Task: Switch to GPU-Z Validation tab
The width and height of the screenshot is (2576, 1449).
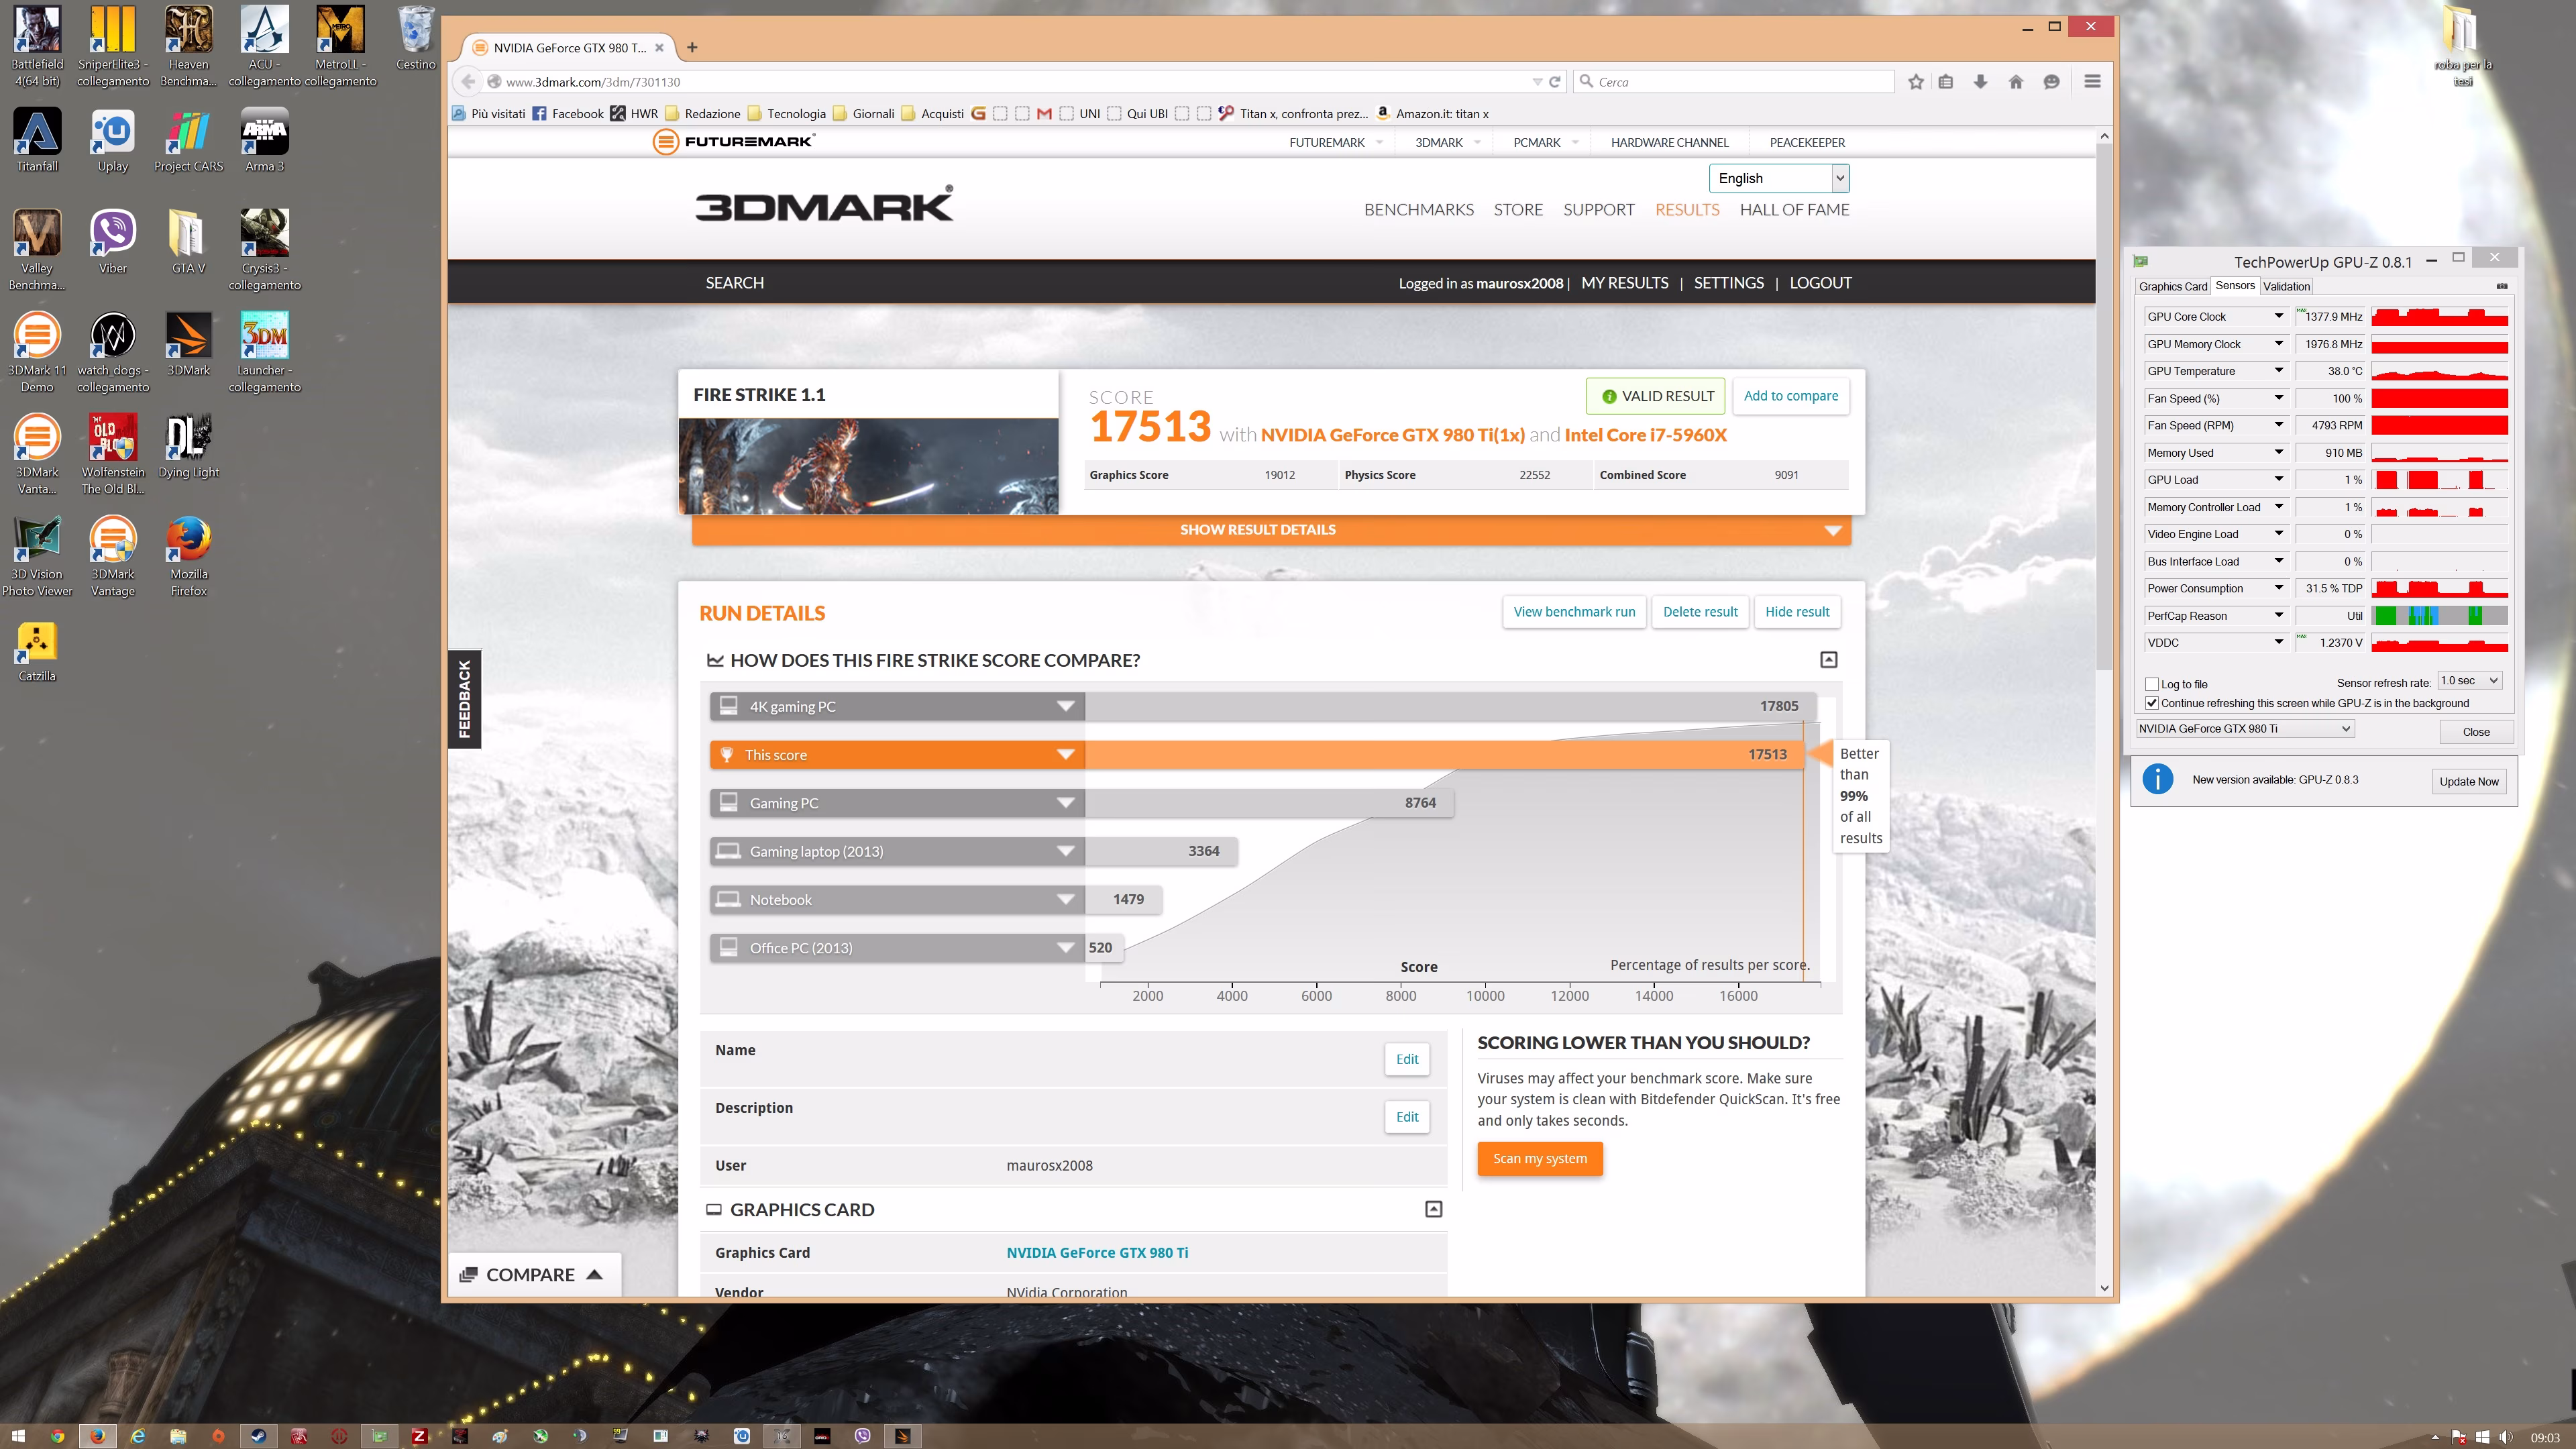Action: 2286,286
